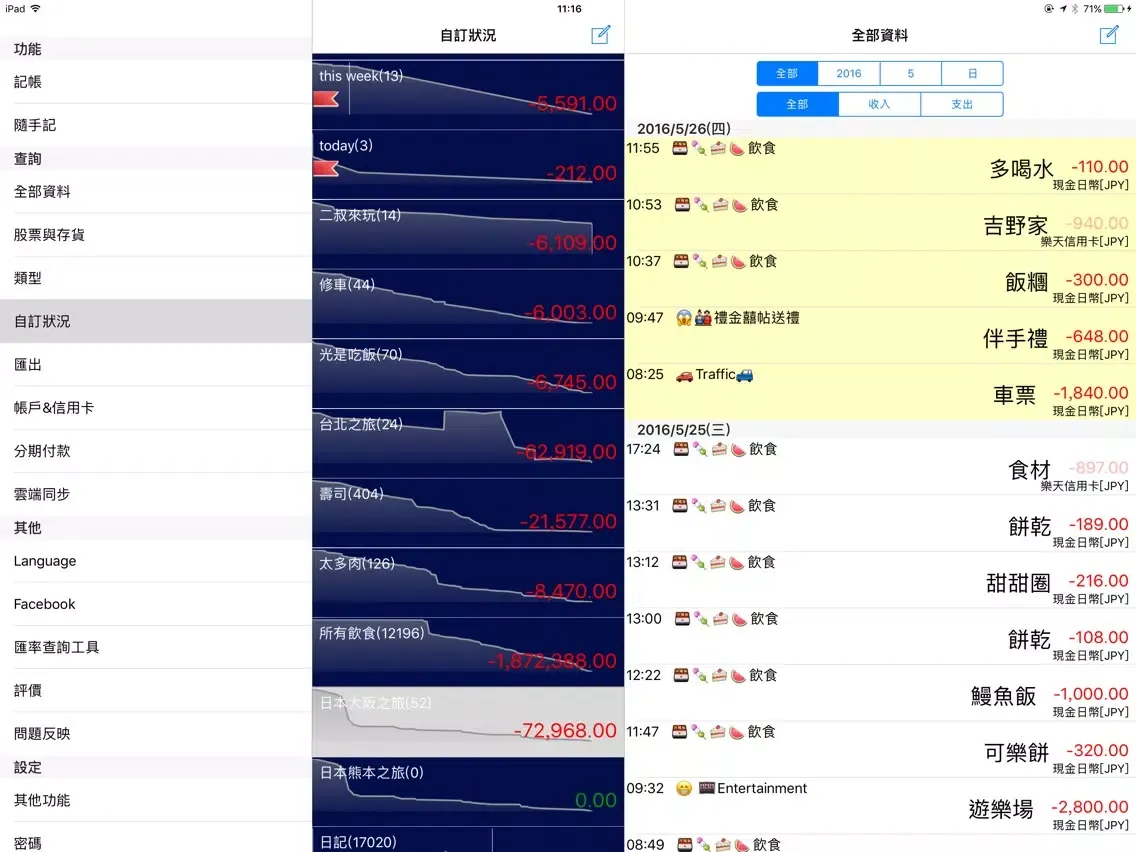Screen dimensions: 1136x852
Task: Open 雲端同步 in the sidebar
Action: pyautogui.click(x=156, y=494)
